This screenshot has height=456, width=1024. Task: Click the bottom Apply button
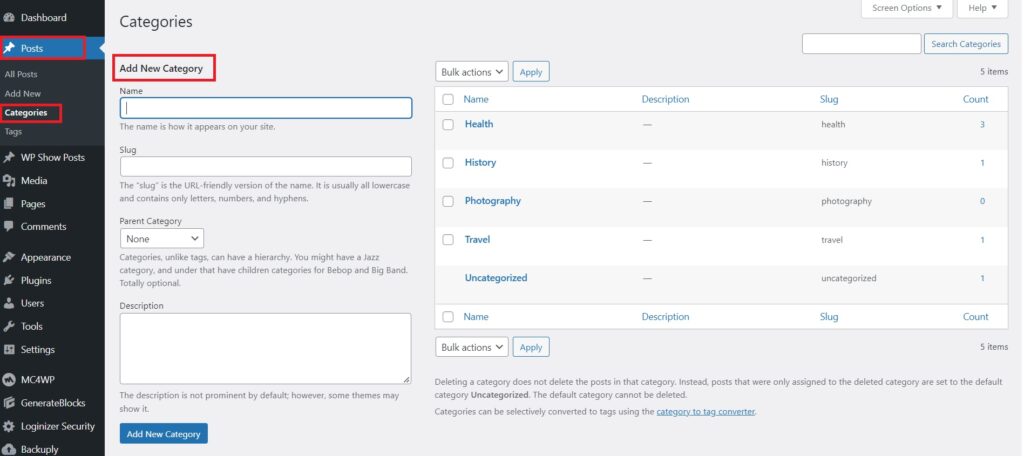coord(531,347)
